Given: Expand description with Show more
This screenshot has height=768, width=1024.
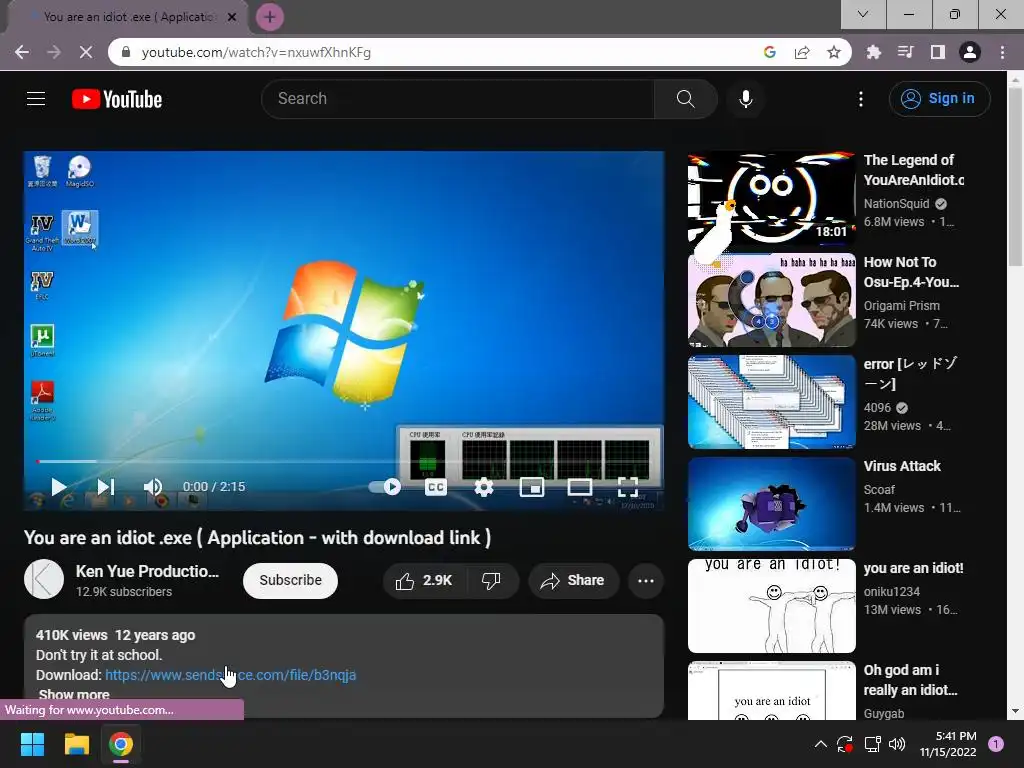Looking at the screenshot, I should tap(74, 695).
